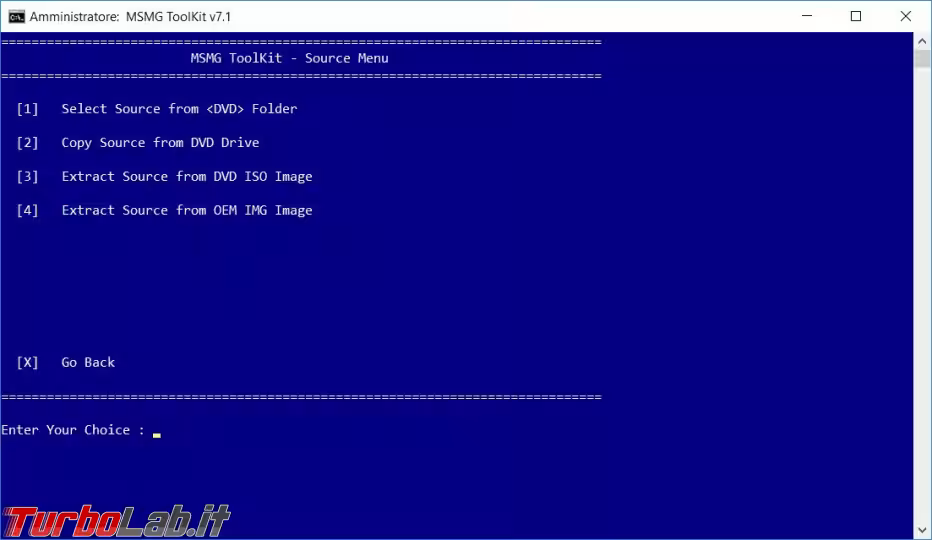Click the 'MSMG ToolKit - Source Menu' heading

[x=289, y=58]
